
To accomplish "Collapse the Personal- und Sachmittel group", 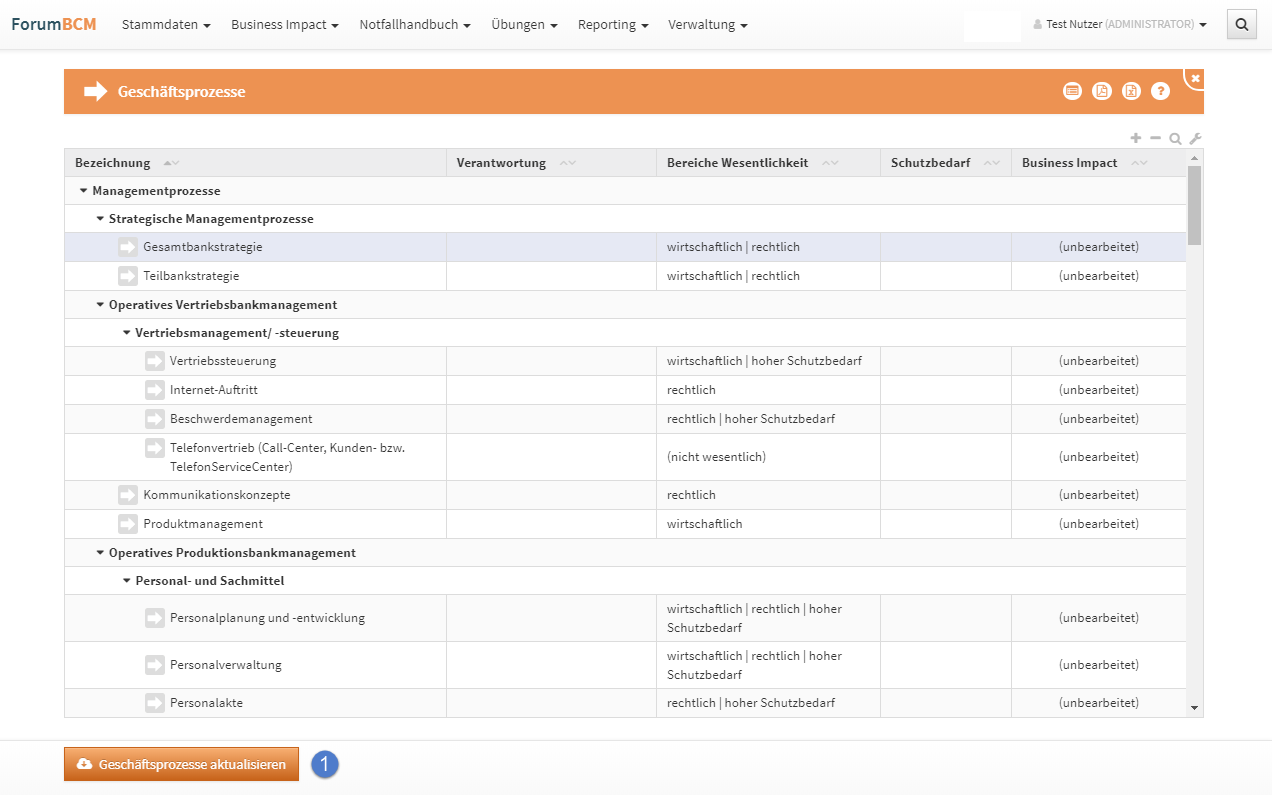I will point(126,581).
